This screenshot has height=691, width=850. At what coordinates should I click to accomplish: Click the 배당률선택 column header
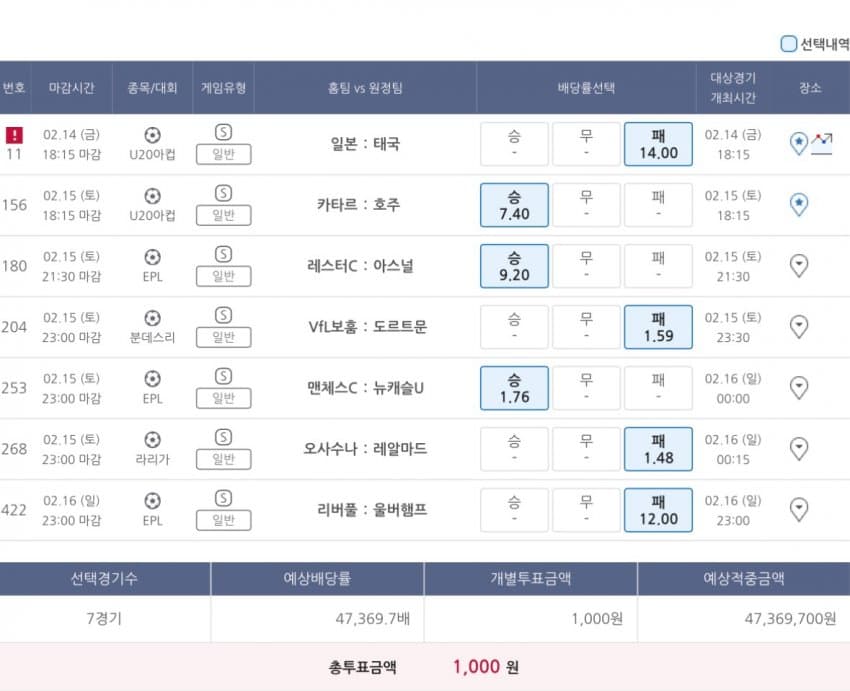tap(586, 88)
